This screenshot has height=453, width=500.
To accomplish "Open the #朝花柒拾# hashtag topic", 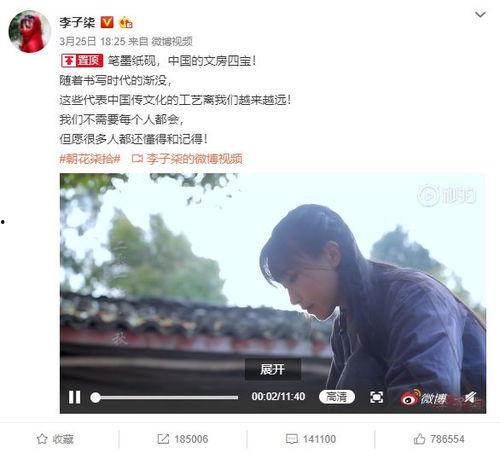I will click(90, 159).
